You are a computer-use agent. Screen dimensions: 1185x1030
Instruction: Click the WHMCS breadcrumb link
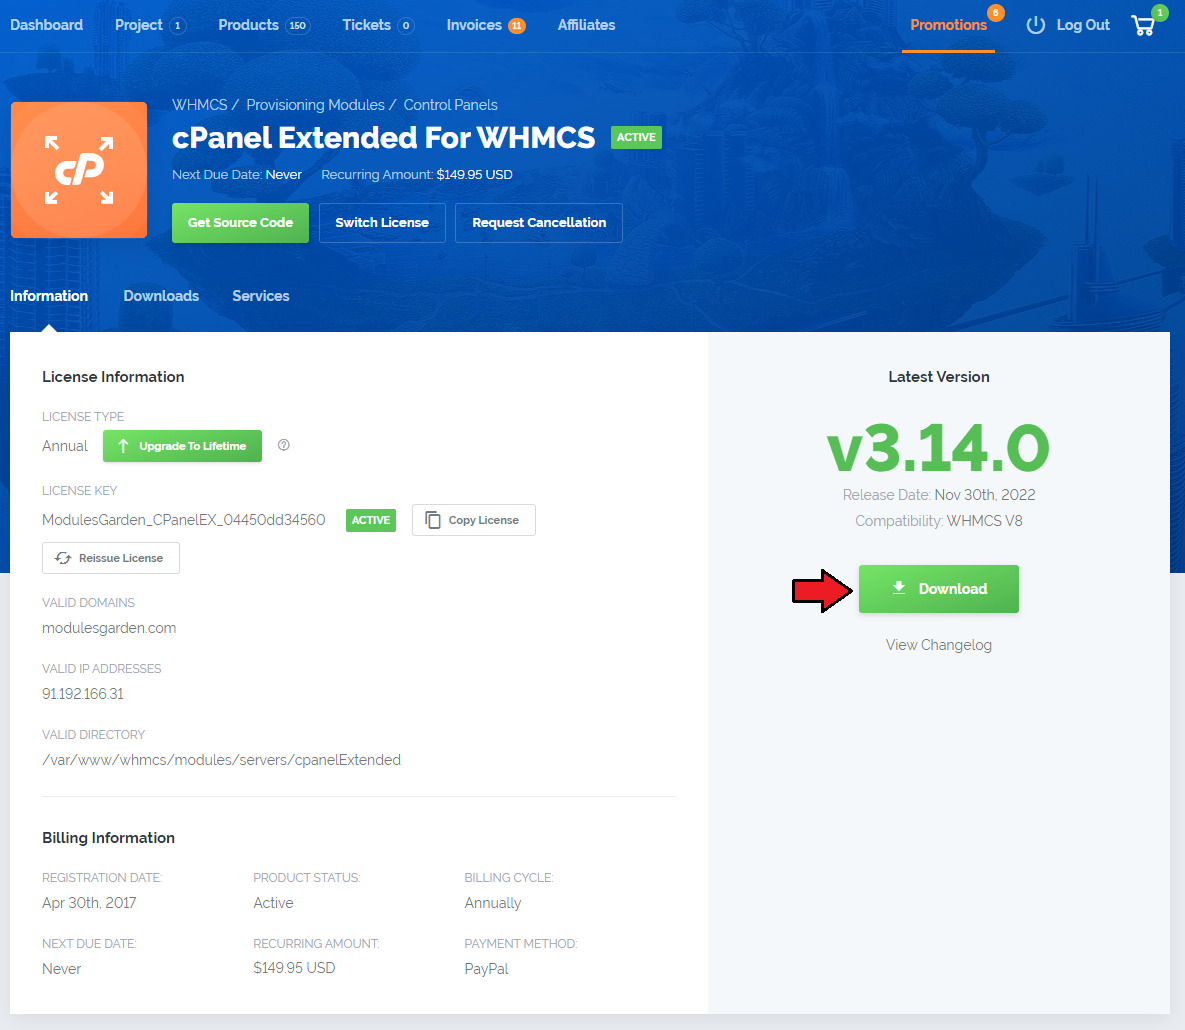200,105
